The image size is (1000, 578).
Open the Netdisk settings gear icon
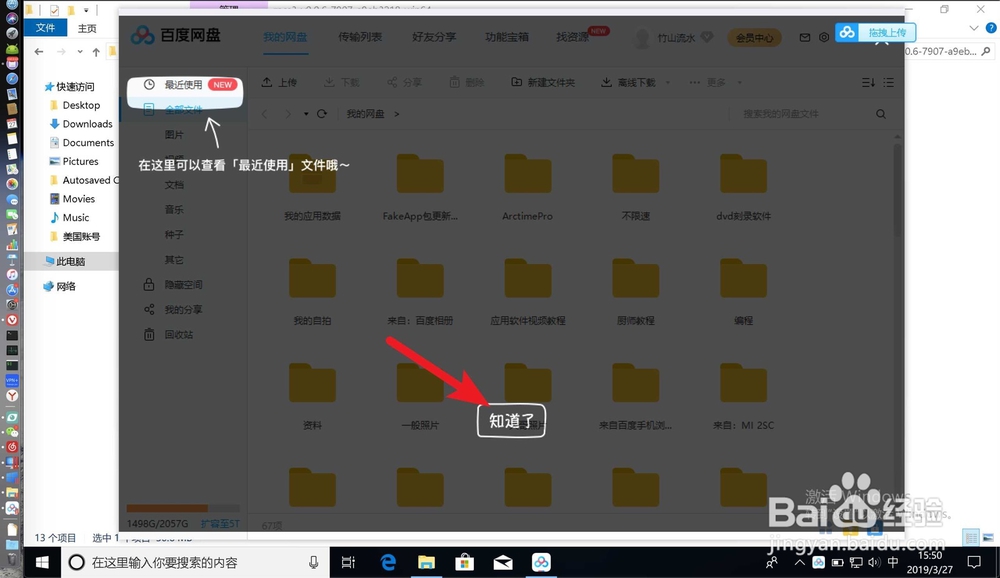(x=824, y=38)
